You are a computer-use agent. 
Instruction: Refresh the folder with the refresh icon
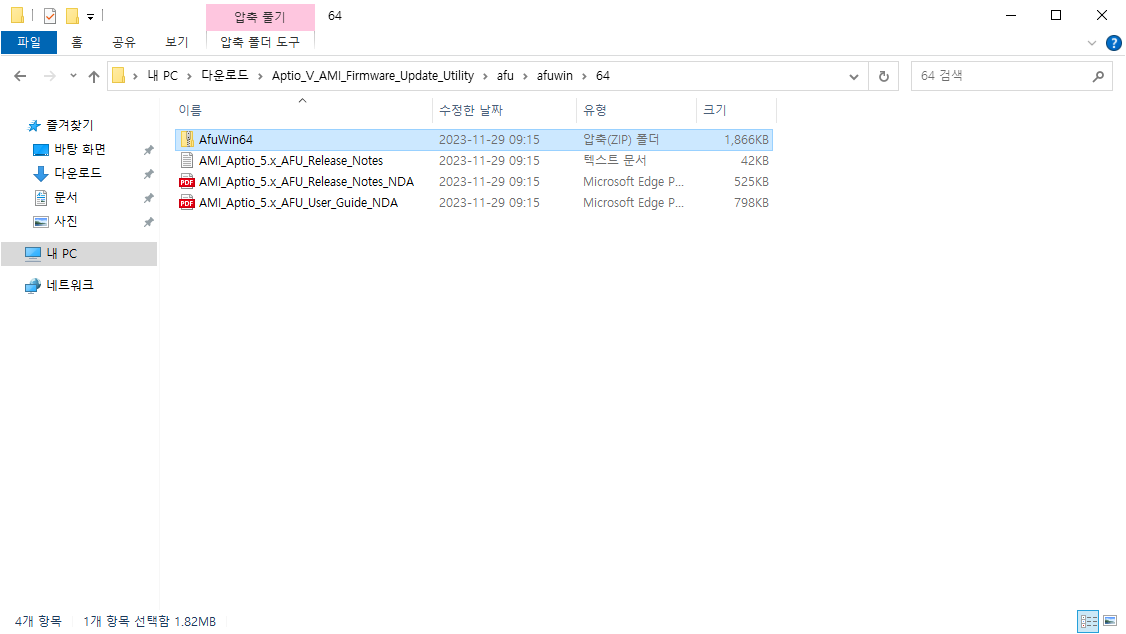click(x=884, y=75)
